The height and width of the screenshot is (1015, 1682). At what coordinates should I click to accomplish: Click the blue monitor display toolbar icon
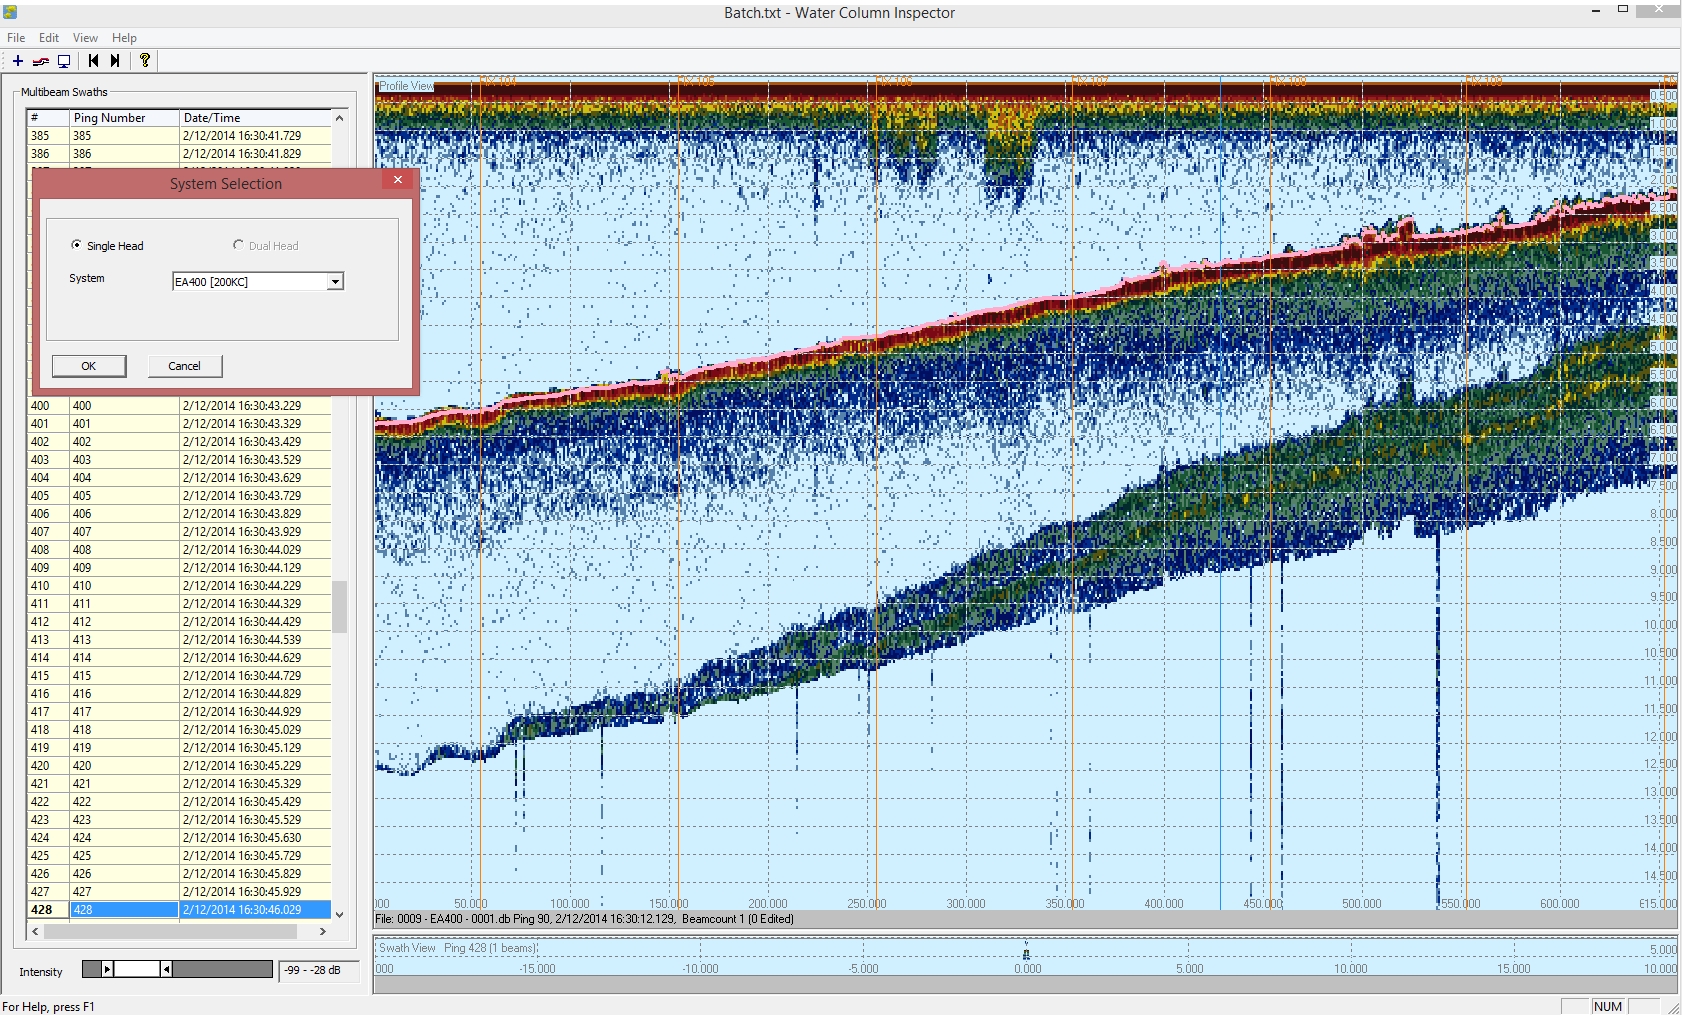[x=64, y=61]
